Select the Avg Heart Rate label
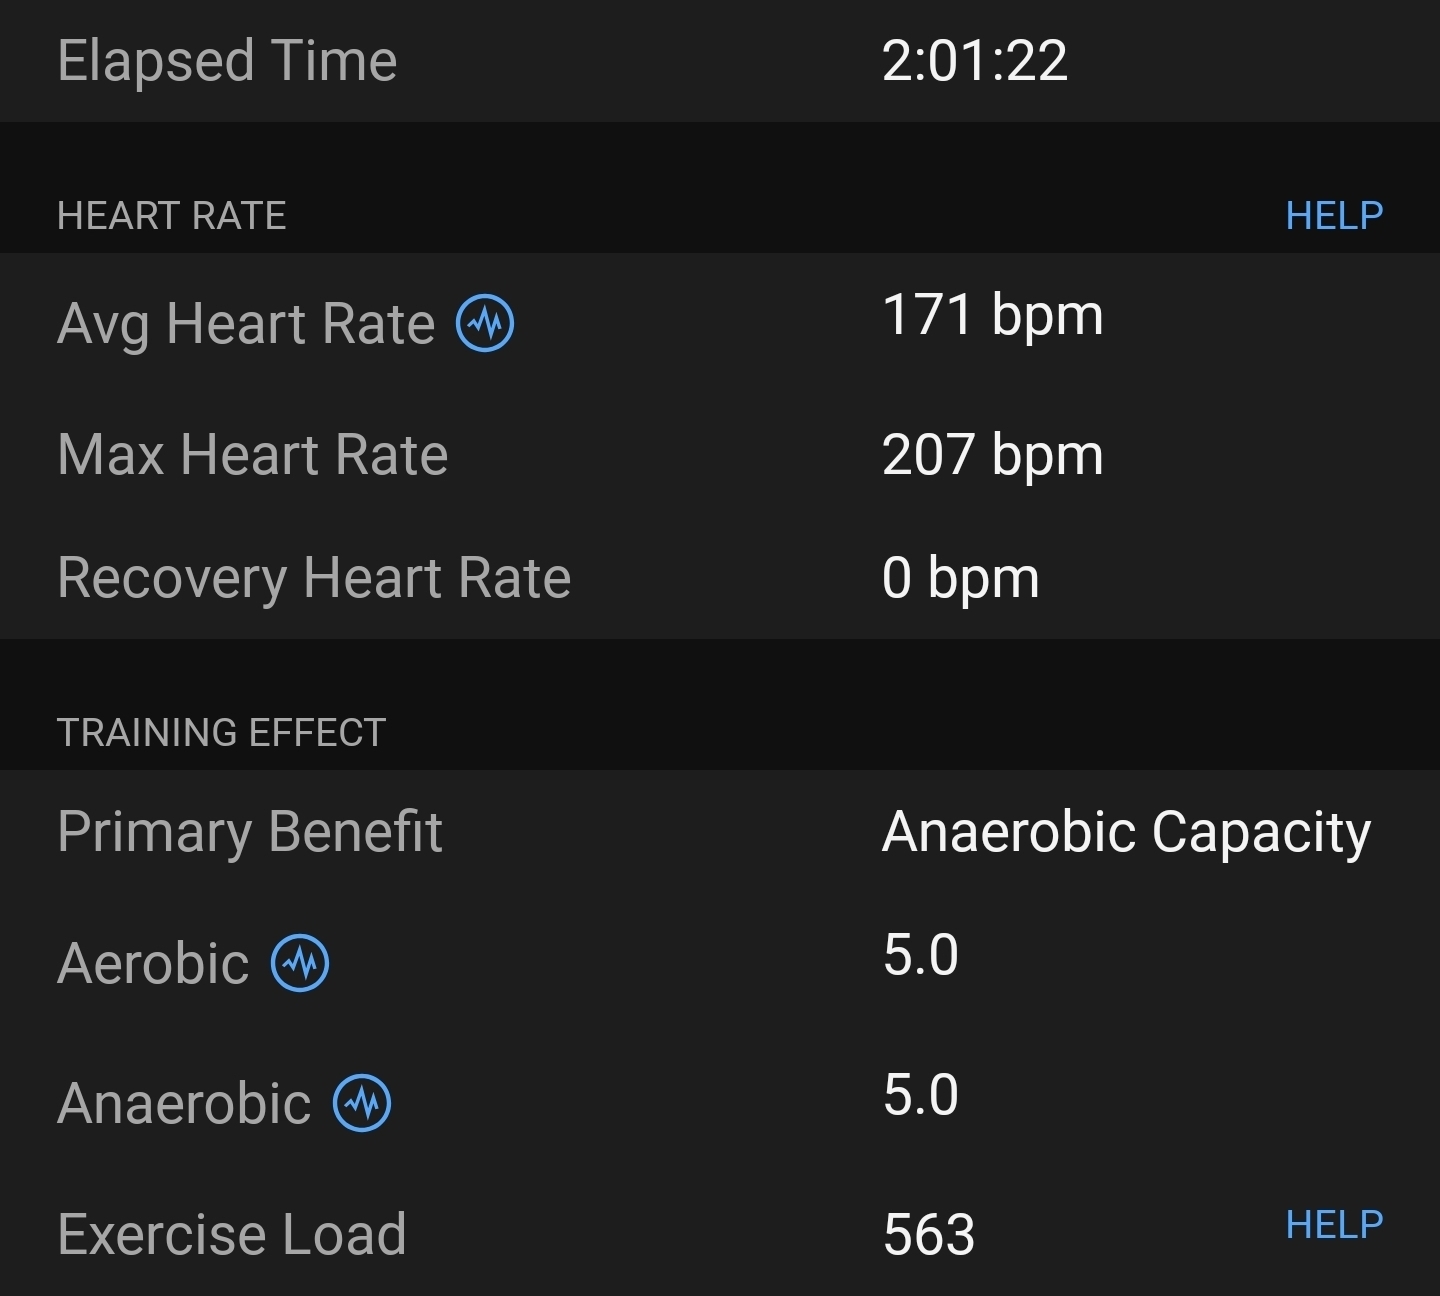1440x1296 pixels. 246,324
